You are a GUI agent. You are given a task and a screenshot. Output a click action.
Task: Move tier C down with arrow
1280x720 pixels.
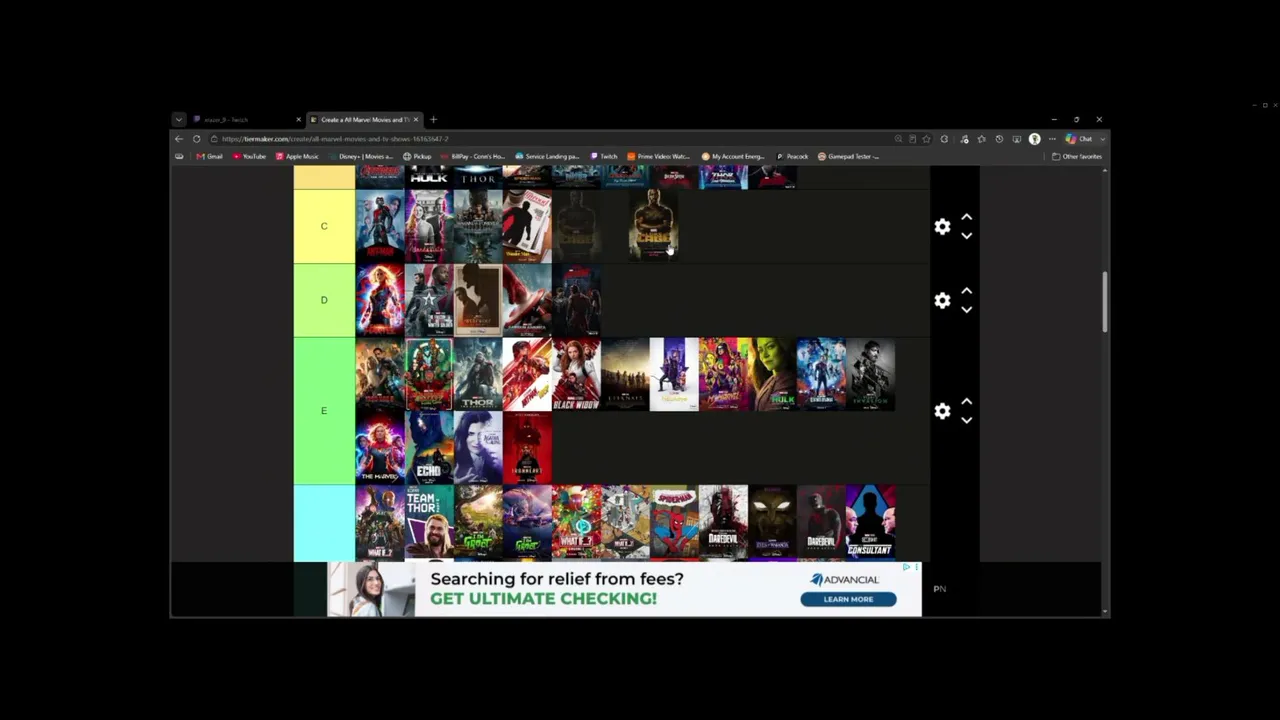click(966, 236)
